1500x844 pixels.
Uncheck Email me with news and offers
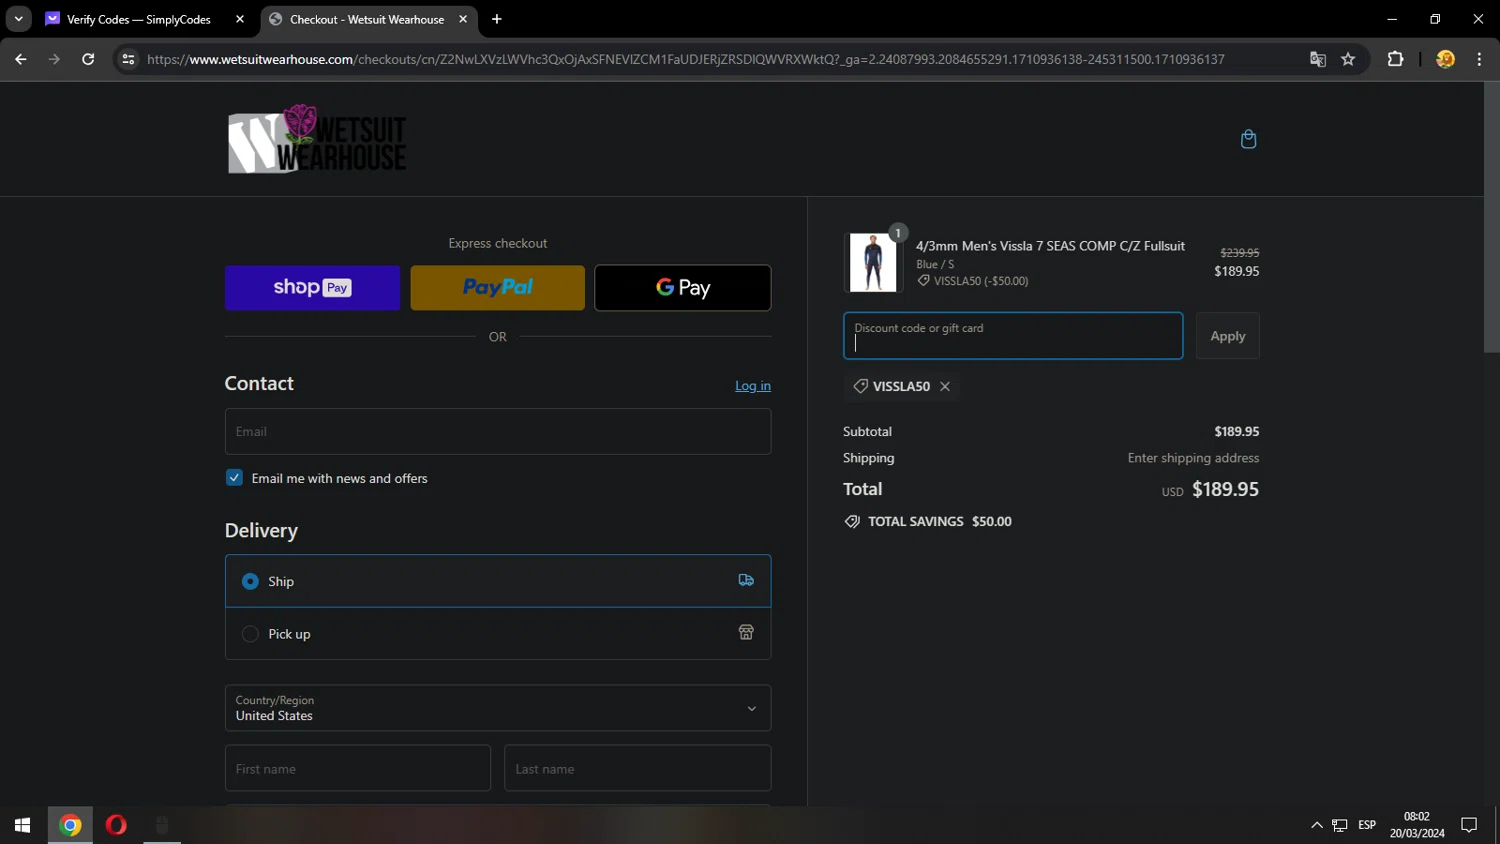click(x=234, y=478)
